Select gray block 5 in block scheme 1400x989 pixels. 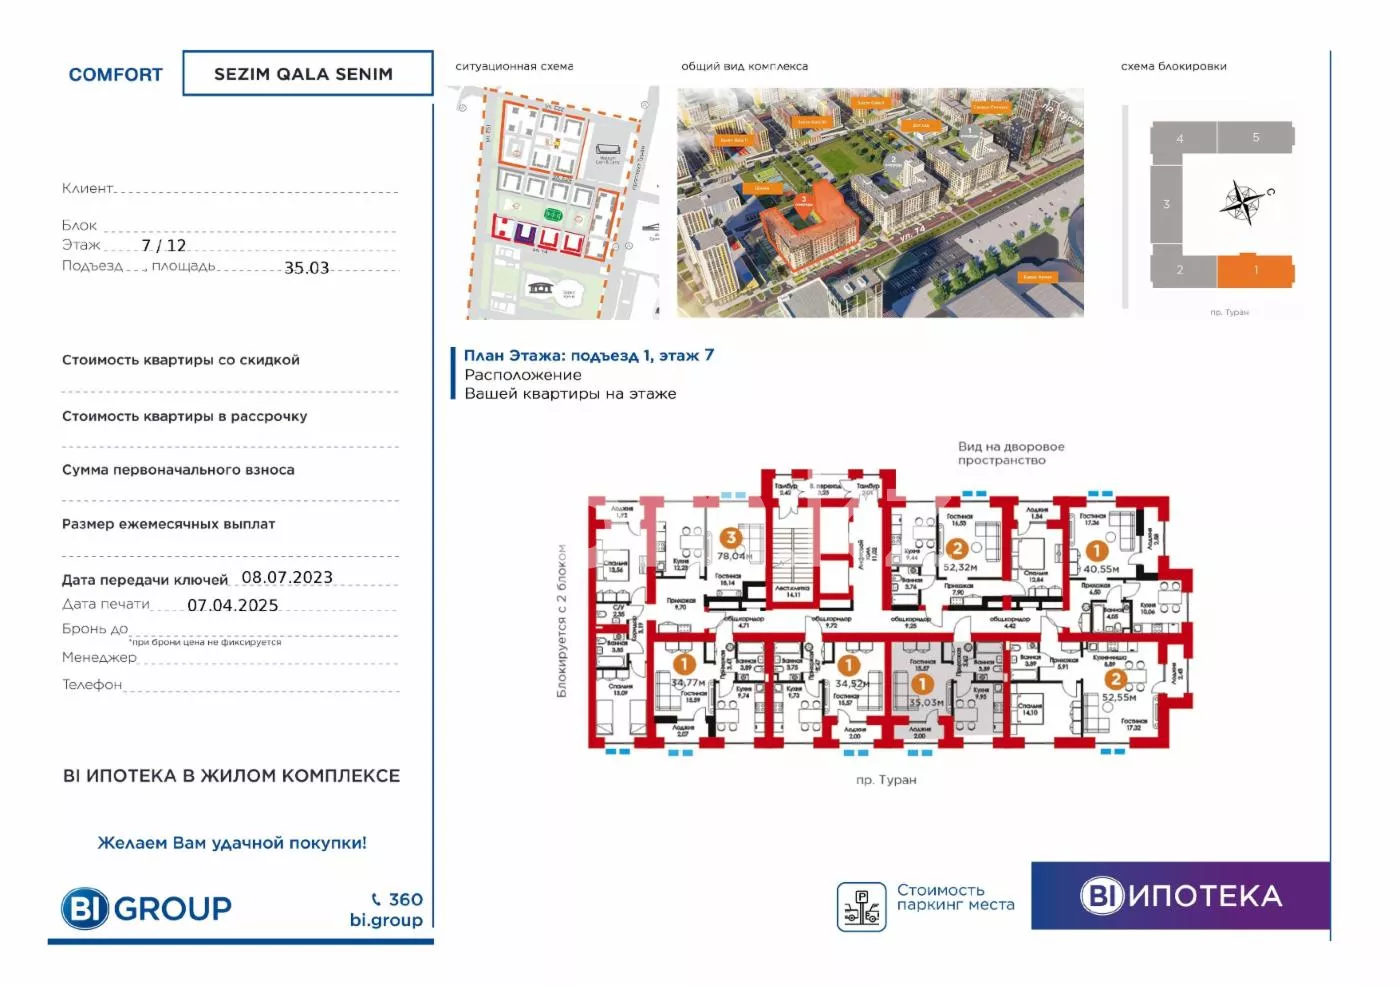click(x=1256, y=137)
